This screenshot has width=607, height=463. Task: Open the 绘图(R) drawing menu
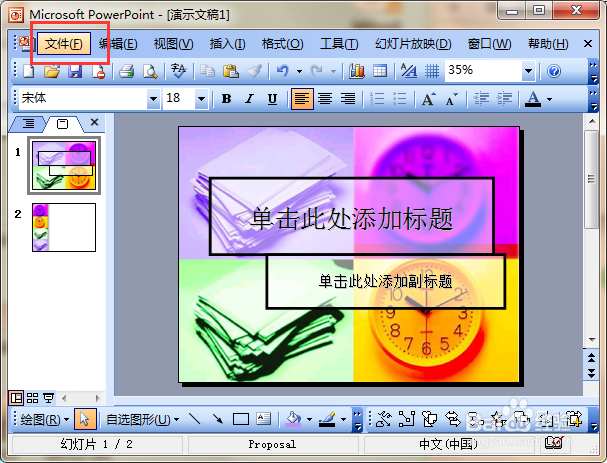click(x=44, y=420)
